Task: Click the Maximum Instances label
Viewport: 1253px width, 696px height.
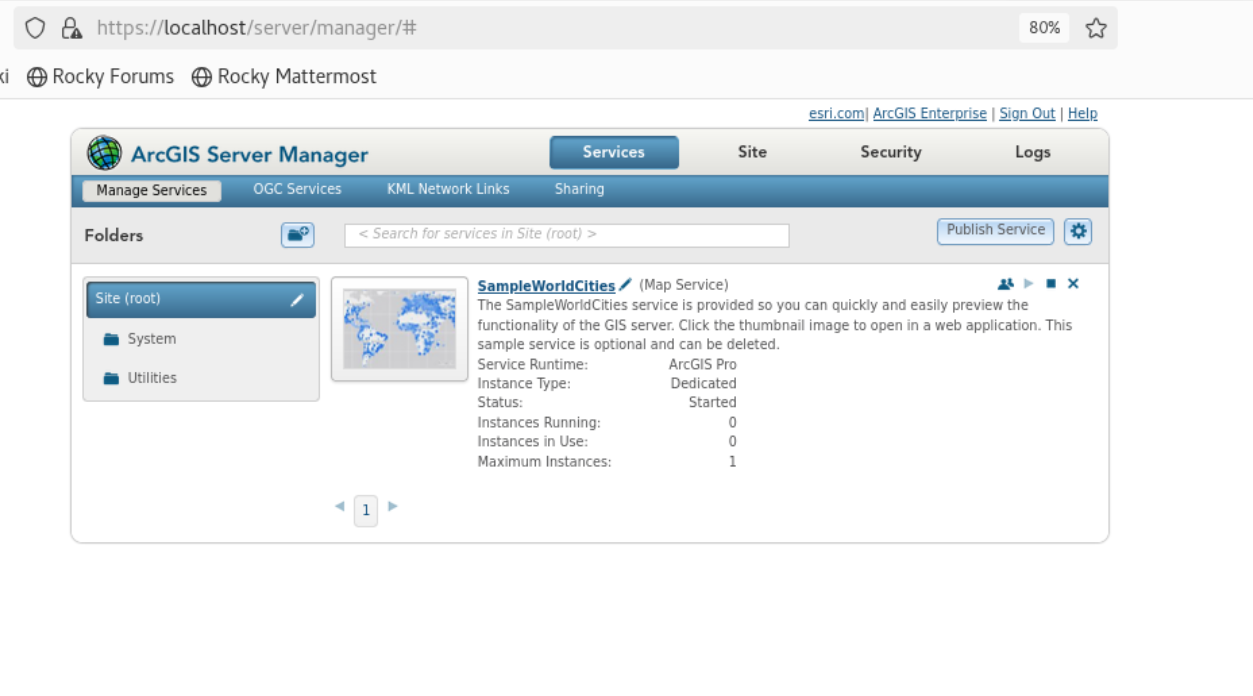Action: [545, 461]
